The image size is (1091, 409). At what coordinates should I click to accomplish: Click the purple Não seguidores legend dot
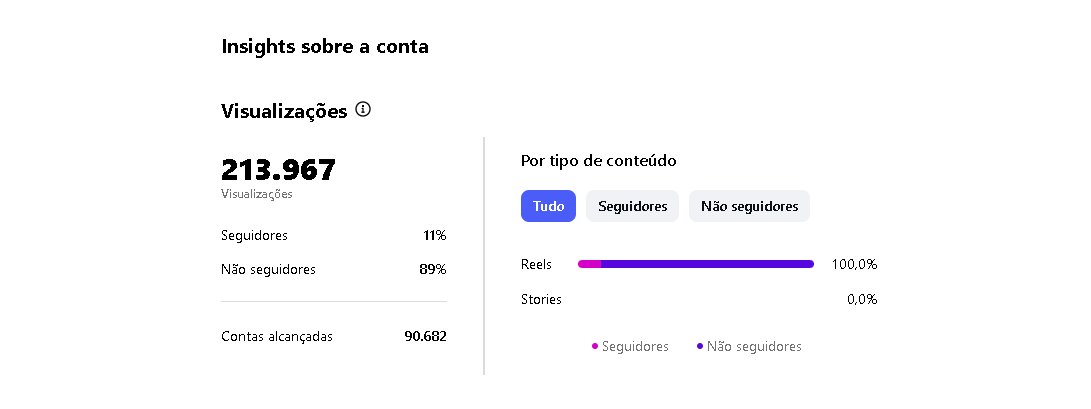pyautogui.click(x=700, y=347)
